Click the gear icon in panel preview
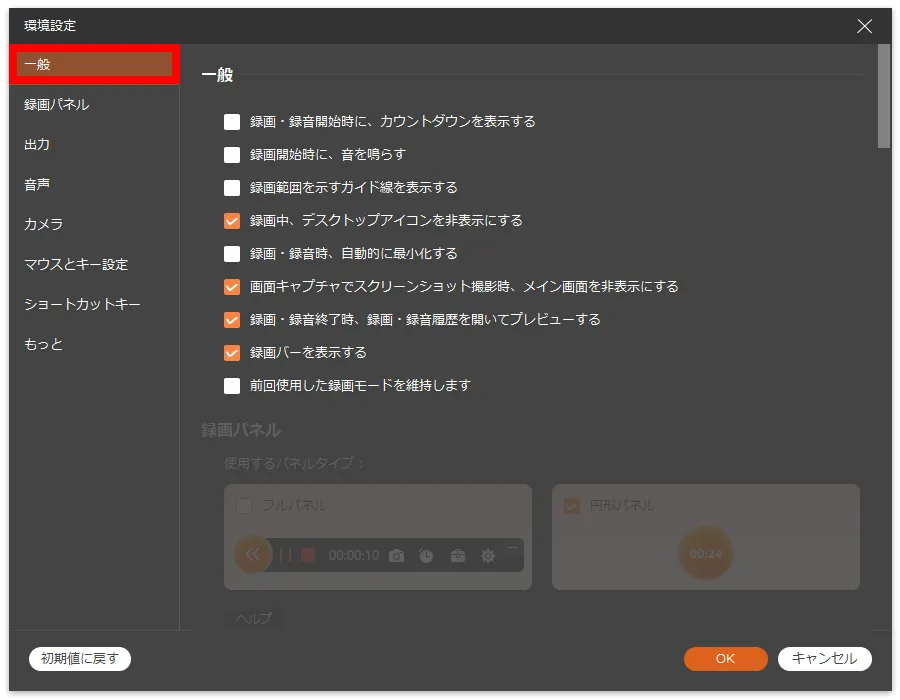This screenshot has width=900, height=700. click(x=488, y=555)
